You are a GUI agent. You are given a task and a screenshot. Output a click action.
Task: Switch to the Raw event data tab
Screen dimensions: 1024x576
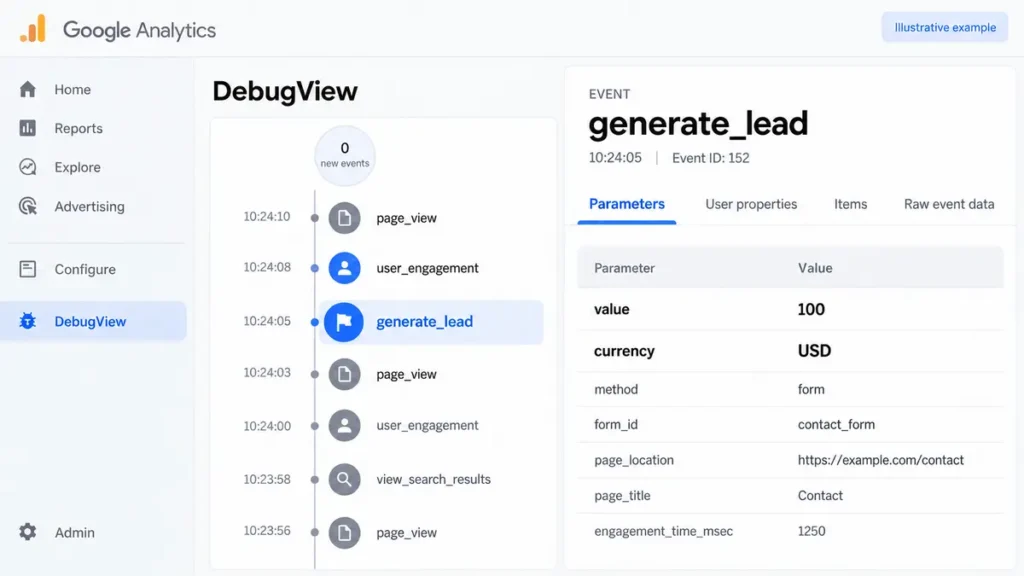coord(949,204)
